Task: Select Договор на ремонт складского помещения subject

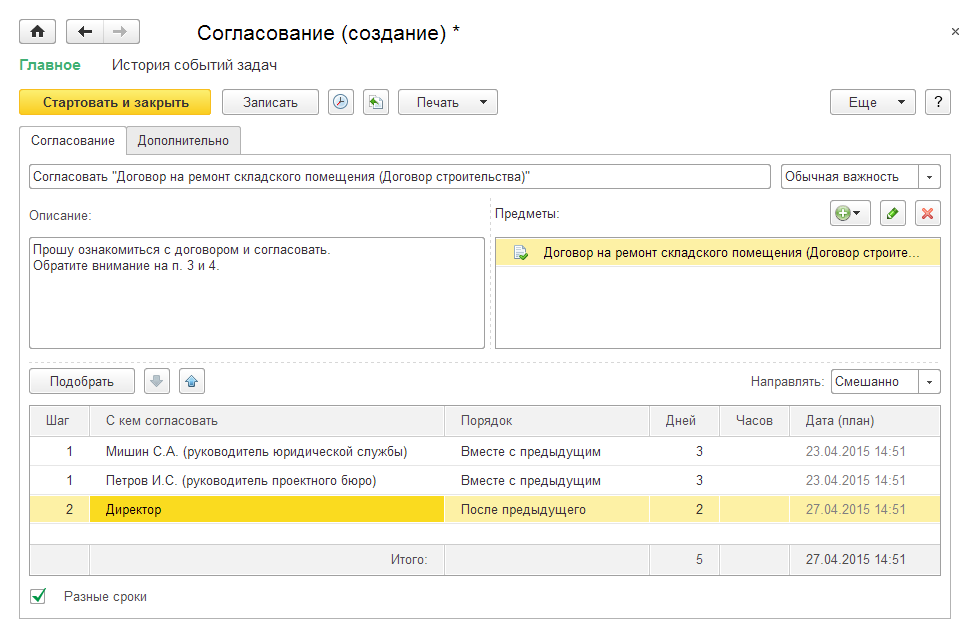Action: [718, 253]
